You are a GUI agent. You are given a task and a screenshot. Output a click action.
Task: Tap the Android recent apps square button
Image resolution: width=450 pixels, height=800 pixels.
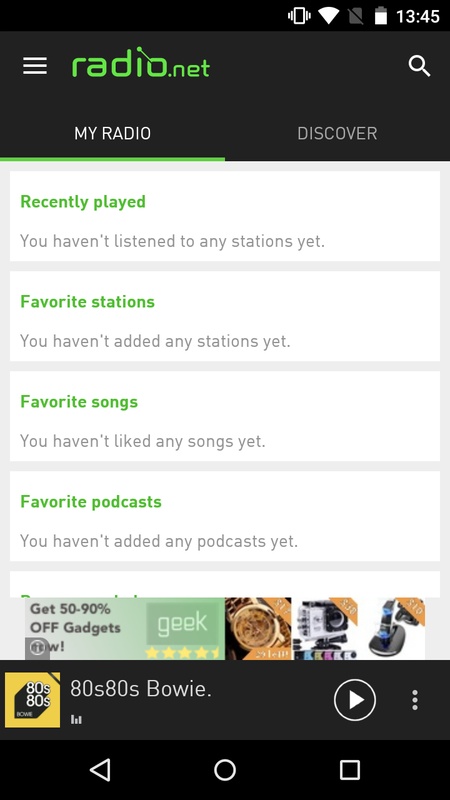(x=350, y=770)
